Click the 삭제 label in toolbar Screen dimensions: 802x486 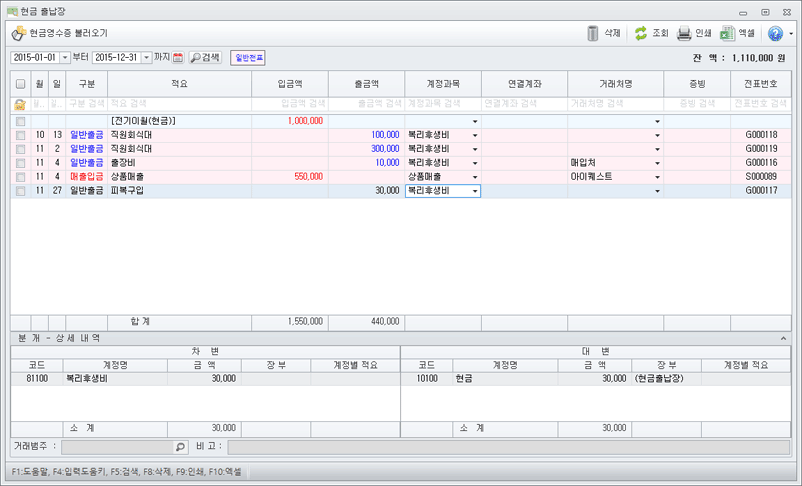612,33
